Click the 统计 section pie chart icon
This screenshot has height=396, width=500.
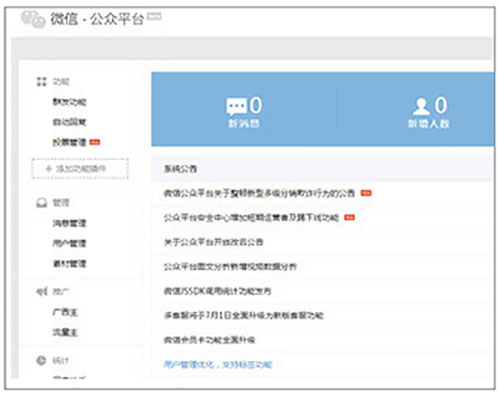41,360
